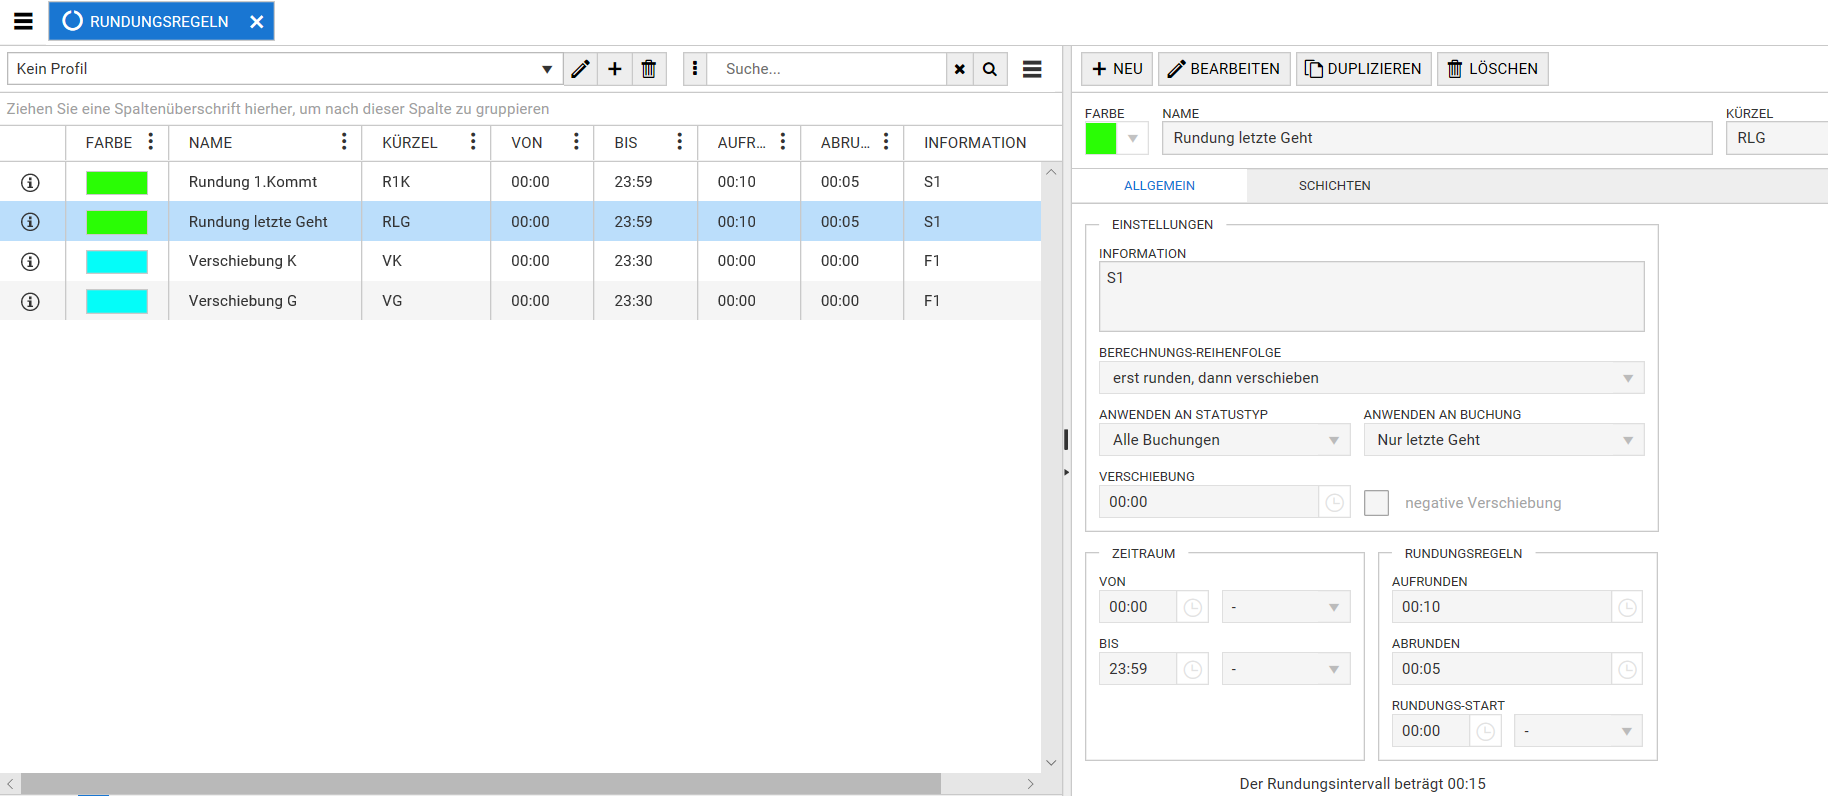1828x796 pixels.
Task: Open the hamburger main menu
Action: [x=23, y=21]
